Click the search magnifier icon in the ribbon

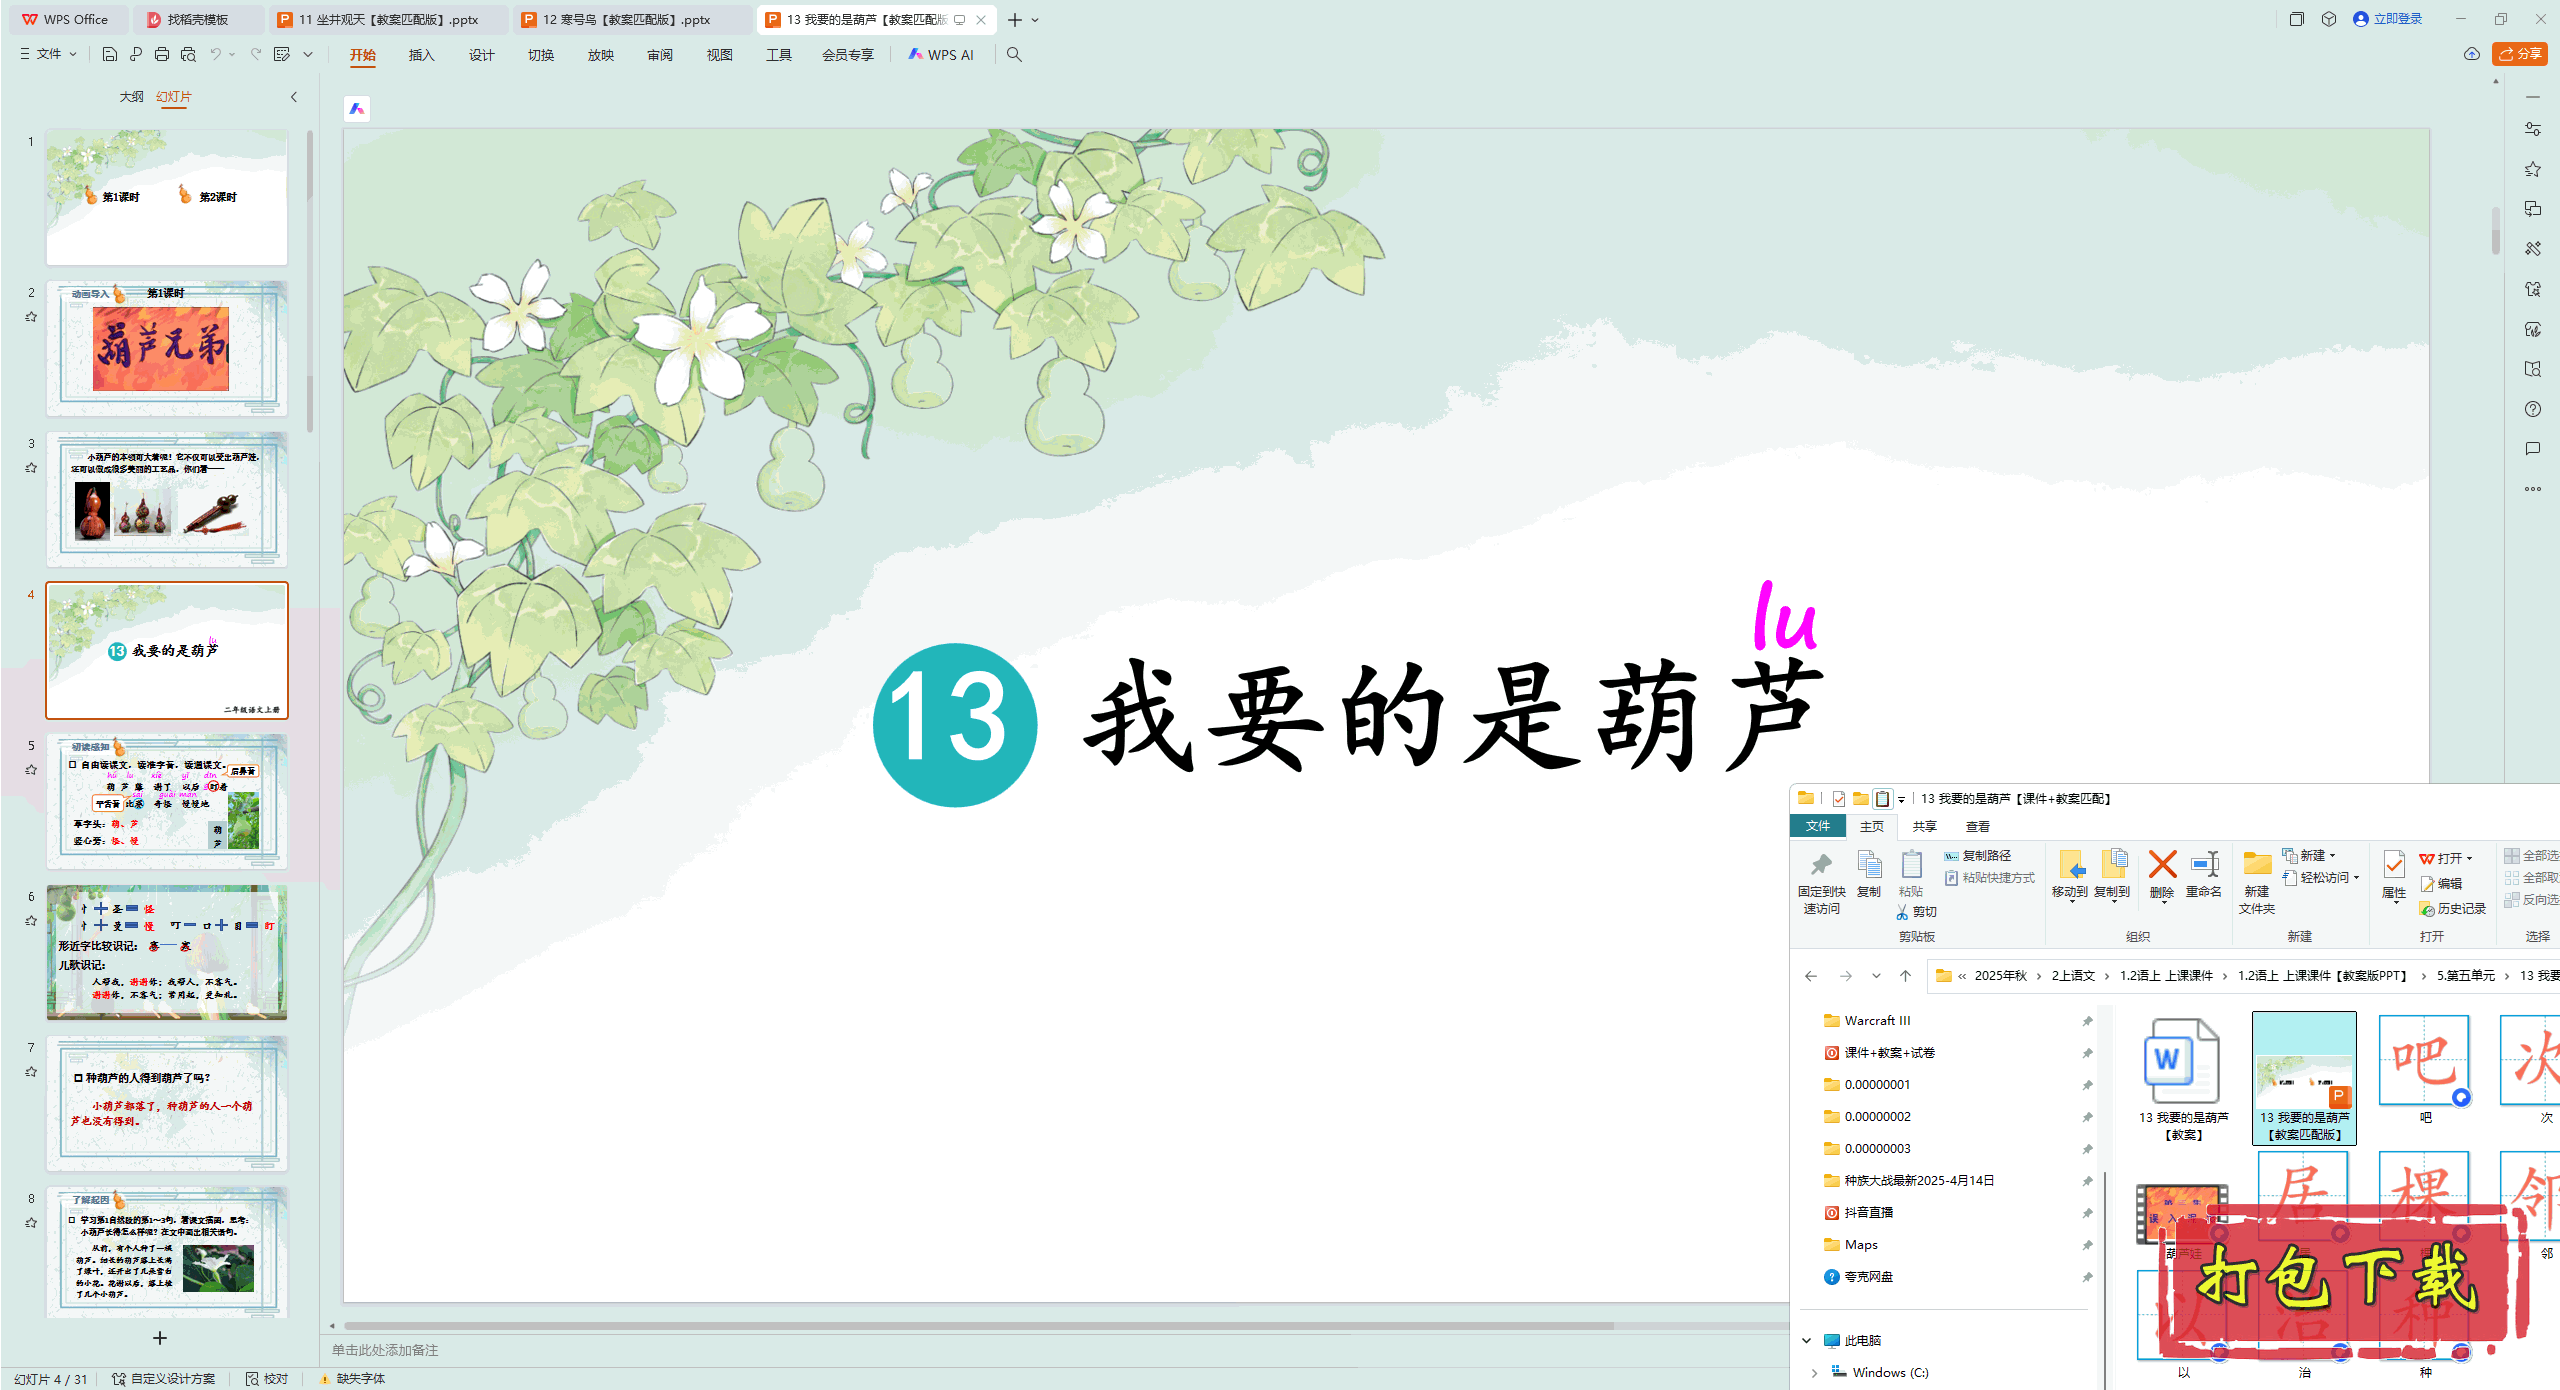(x=1014, y=55)
